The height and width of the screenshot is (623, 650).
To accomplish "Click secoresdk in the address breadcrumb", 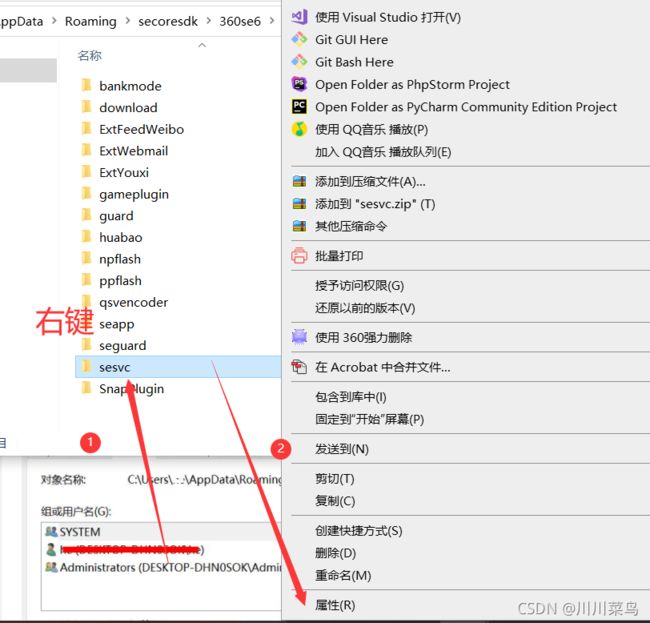I will pos(168,21).
